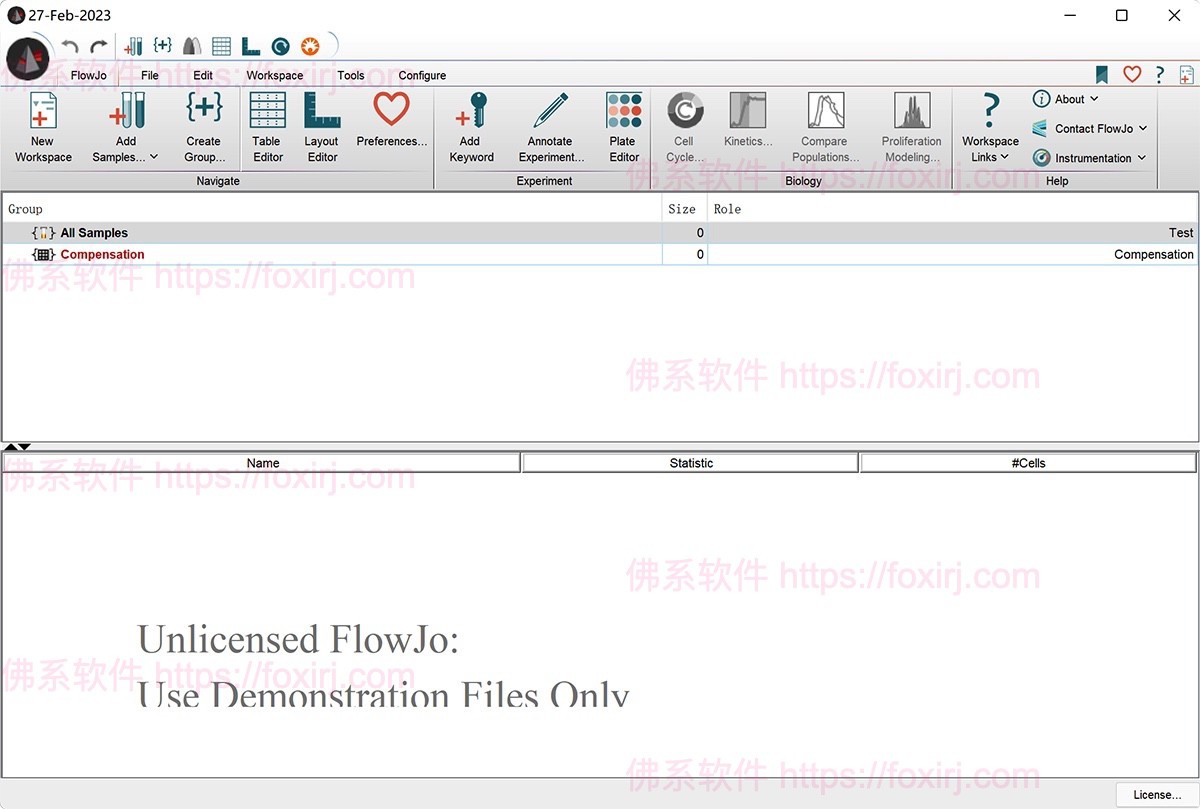Click the bookmark icon at top right
The height and width of the screenshot is (809, 1200).
tap(1102, 74)
